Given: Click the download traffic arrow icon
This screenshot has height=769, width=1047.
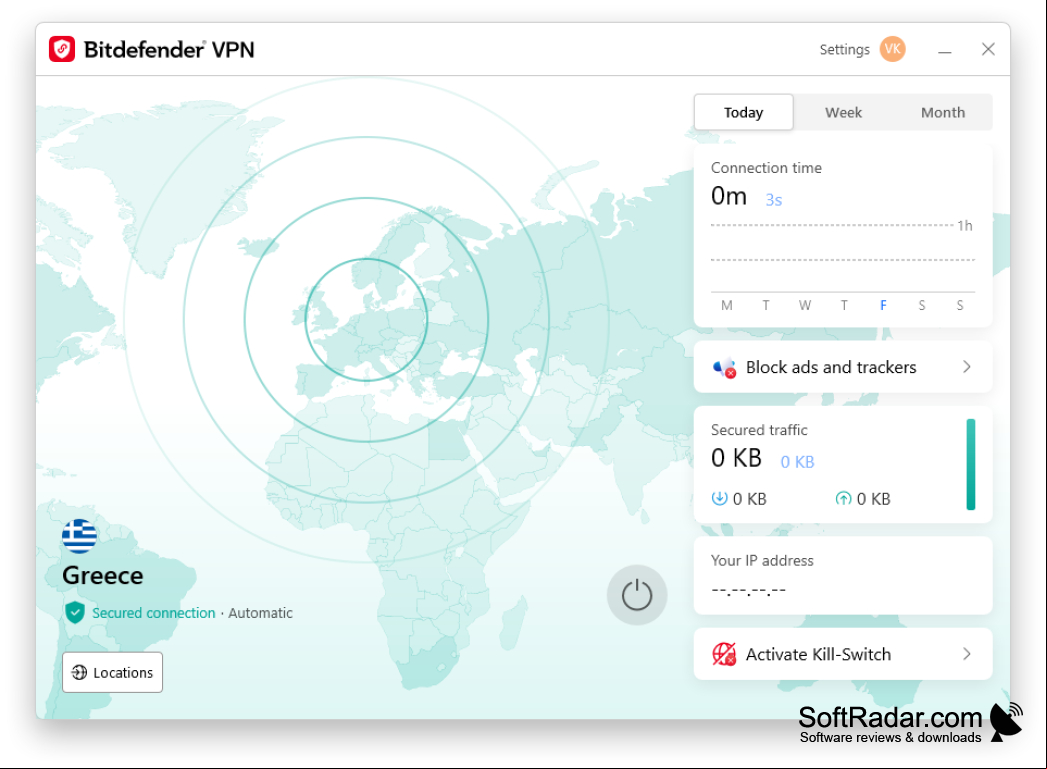Looking at the screenshot, I should 719,498.
